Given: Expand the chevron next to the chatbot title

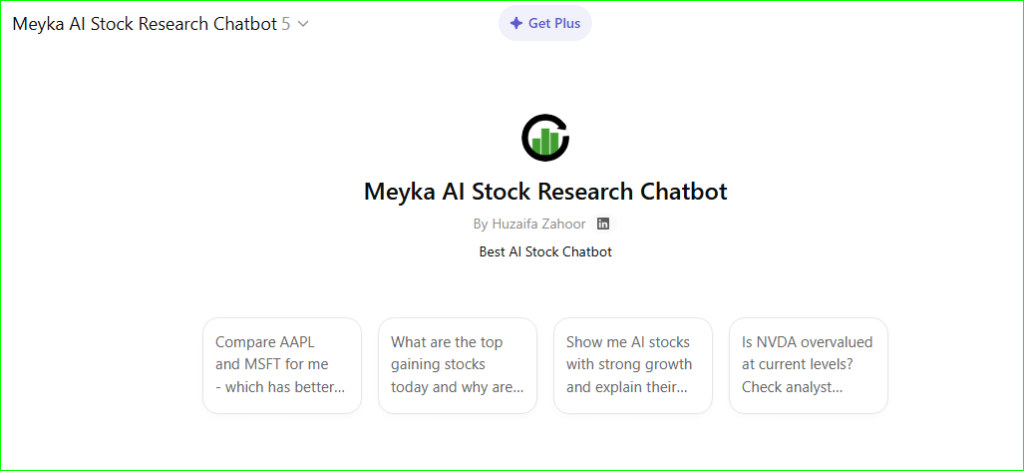Looking at the screenshot, I should point(303,24).
